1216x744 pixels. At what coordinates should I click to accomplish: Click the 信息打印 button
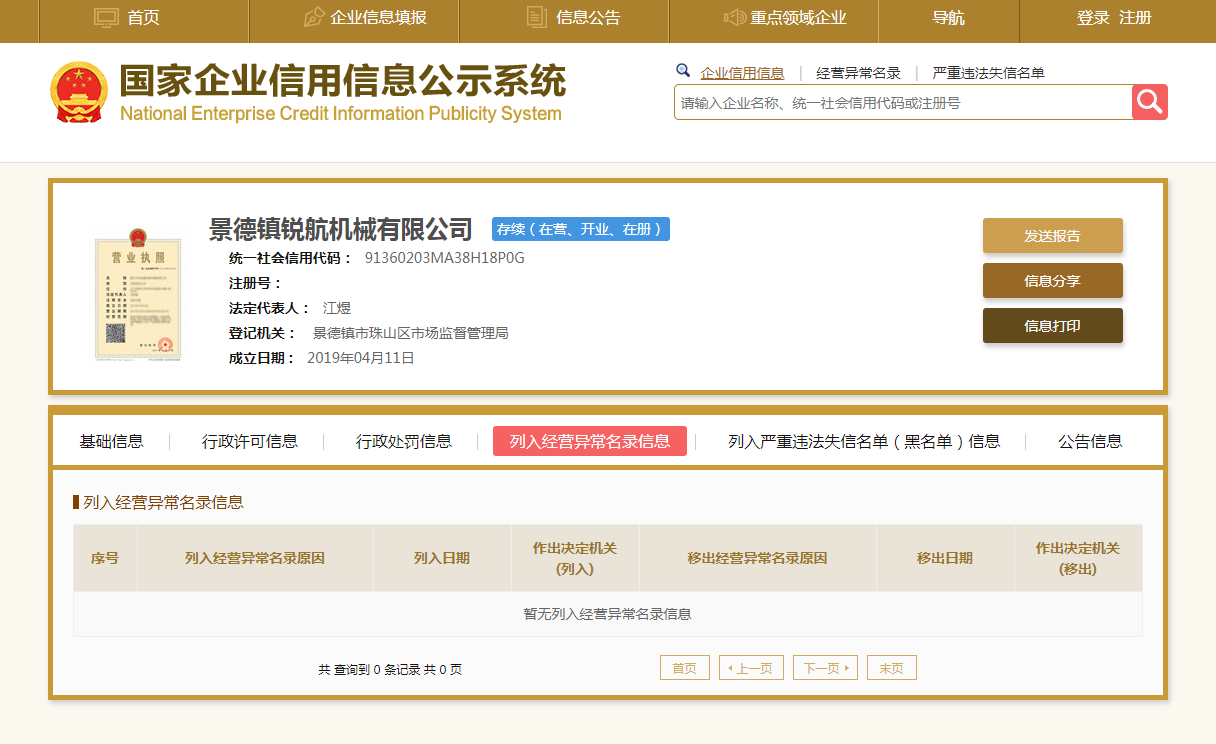coord(1053,326)
